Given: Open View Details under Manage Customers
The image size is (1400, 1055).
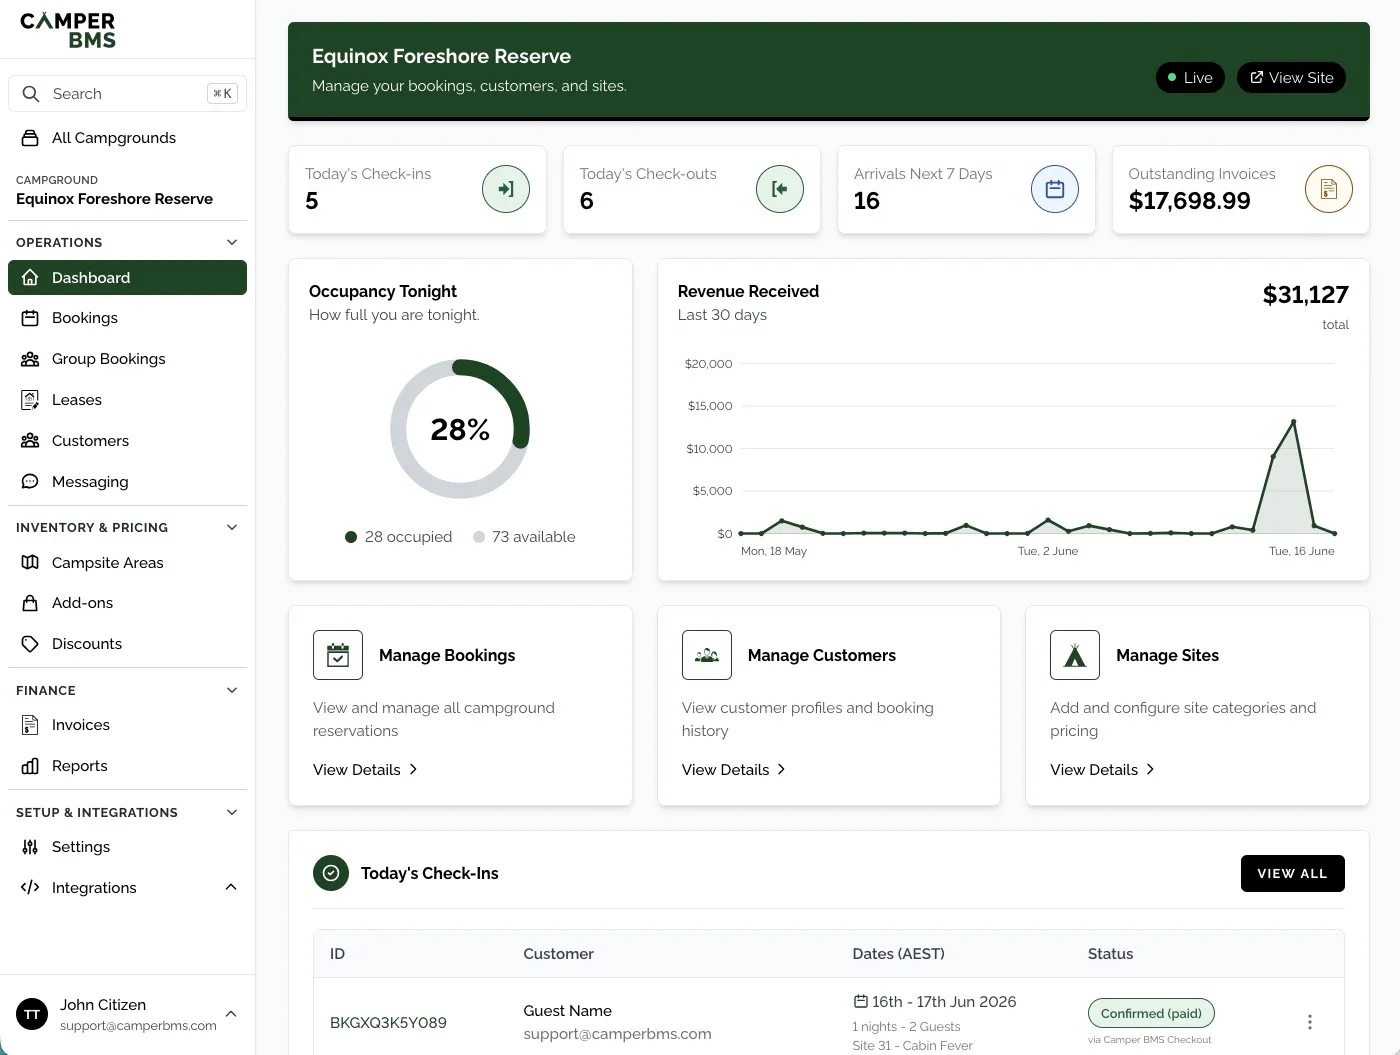Looking at the screenshot, I should [734, 770].
